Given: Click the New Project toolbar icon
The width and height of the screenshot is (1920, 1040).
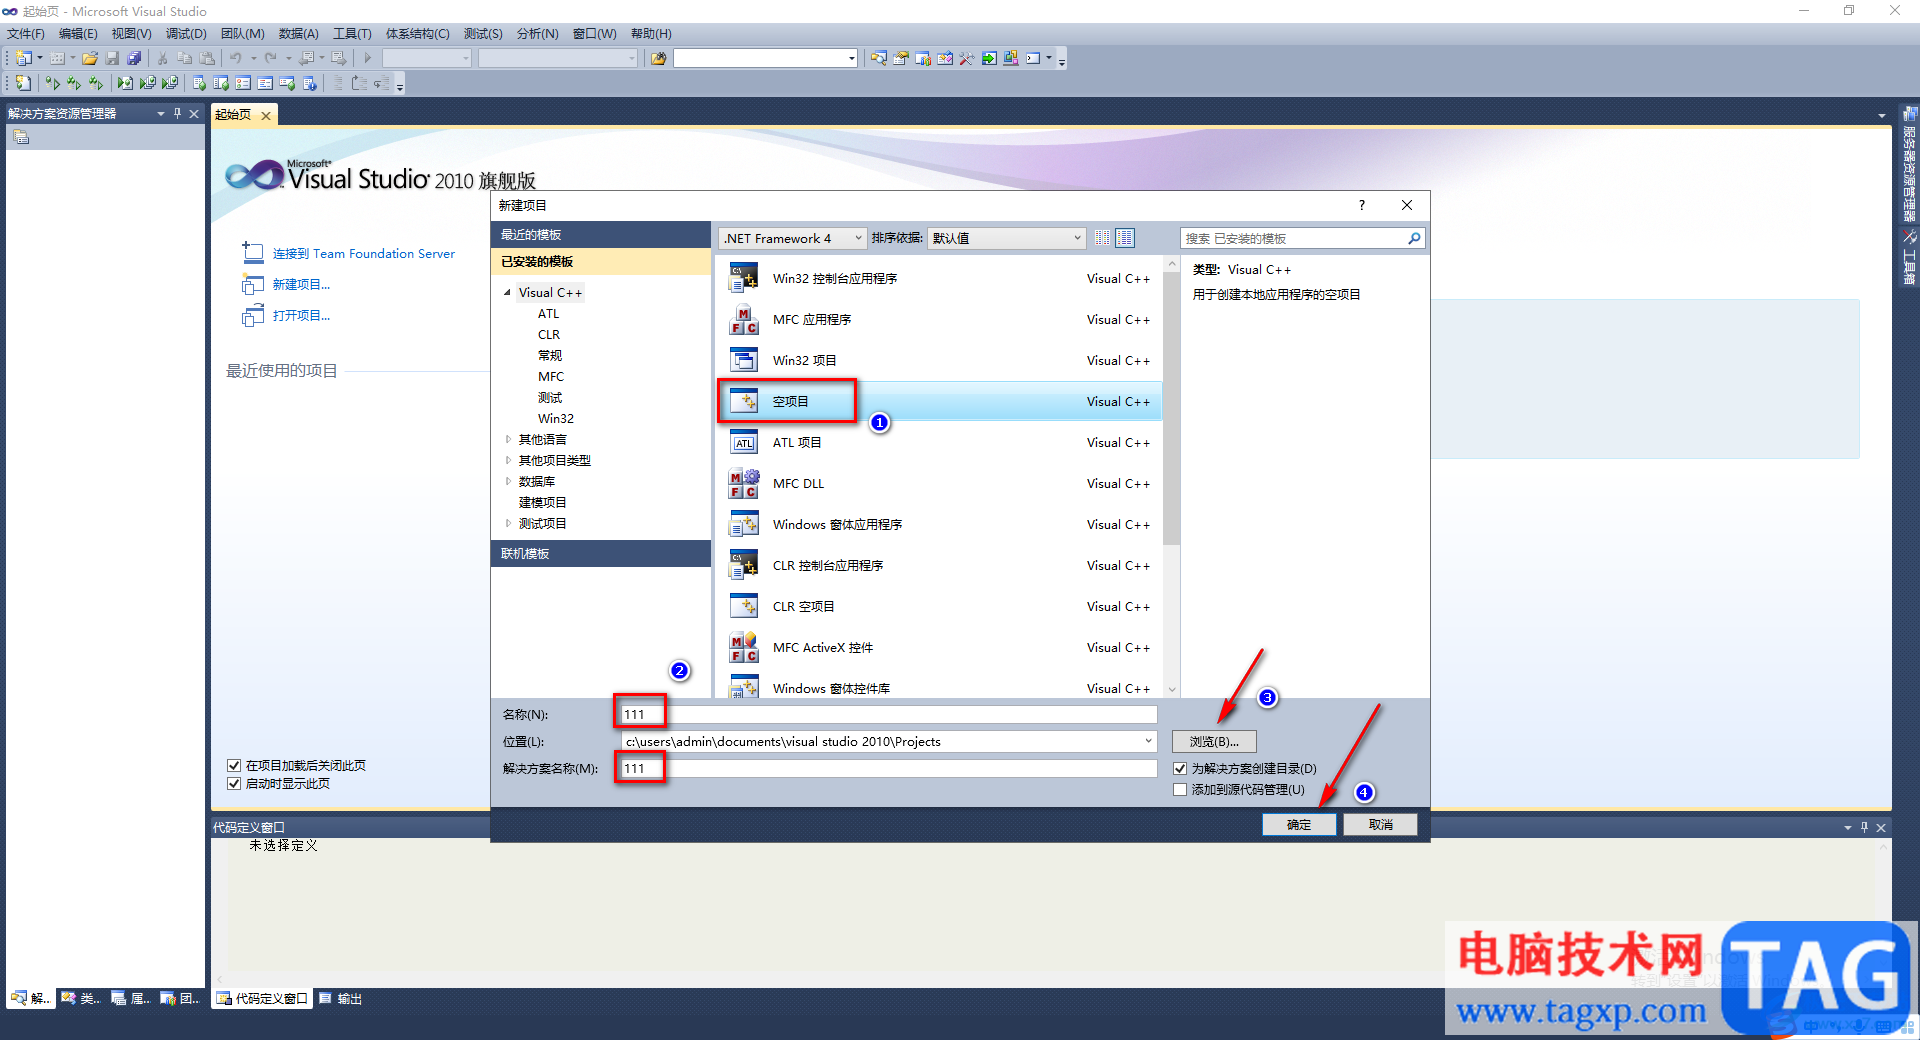Looking at the screenshot, I should (x=23, y=58).
